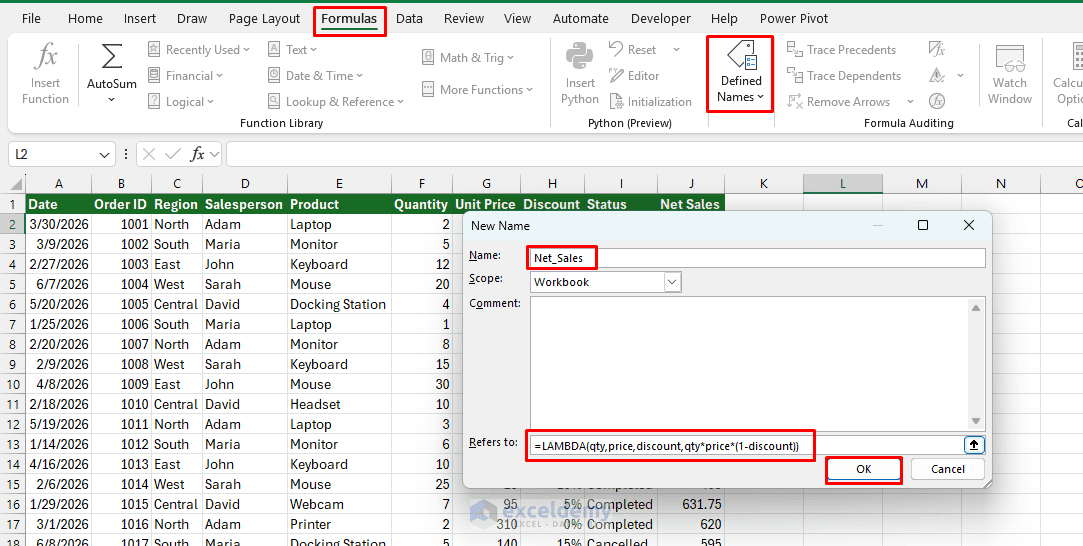
Task: Switch to the Page Layout tab
Action: 265,19
